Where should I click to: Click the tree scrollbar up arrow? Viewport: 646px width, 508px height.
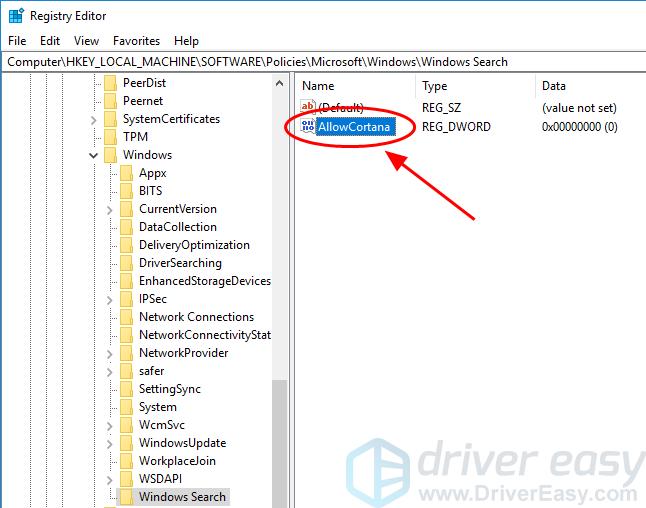pos(279,83)
